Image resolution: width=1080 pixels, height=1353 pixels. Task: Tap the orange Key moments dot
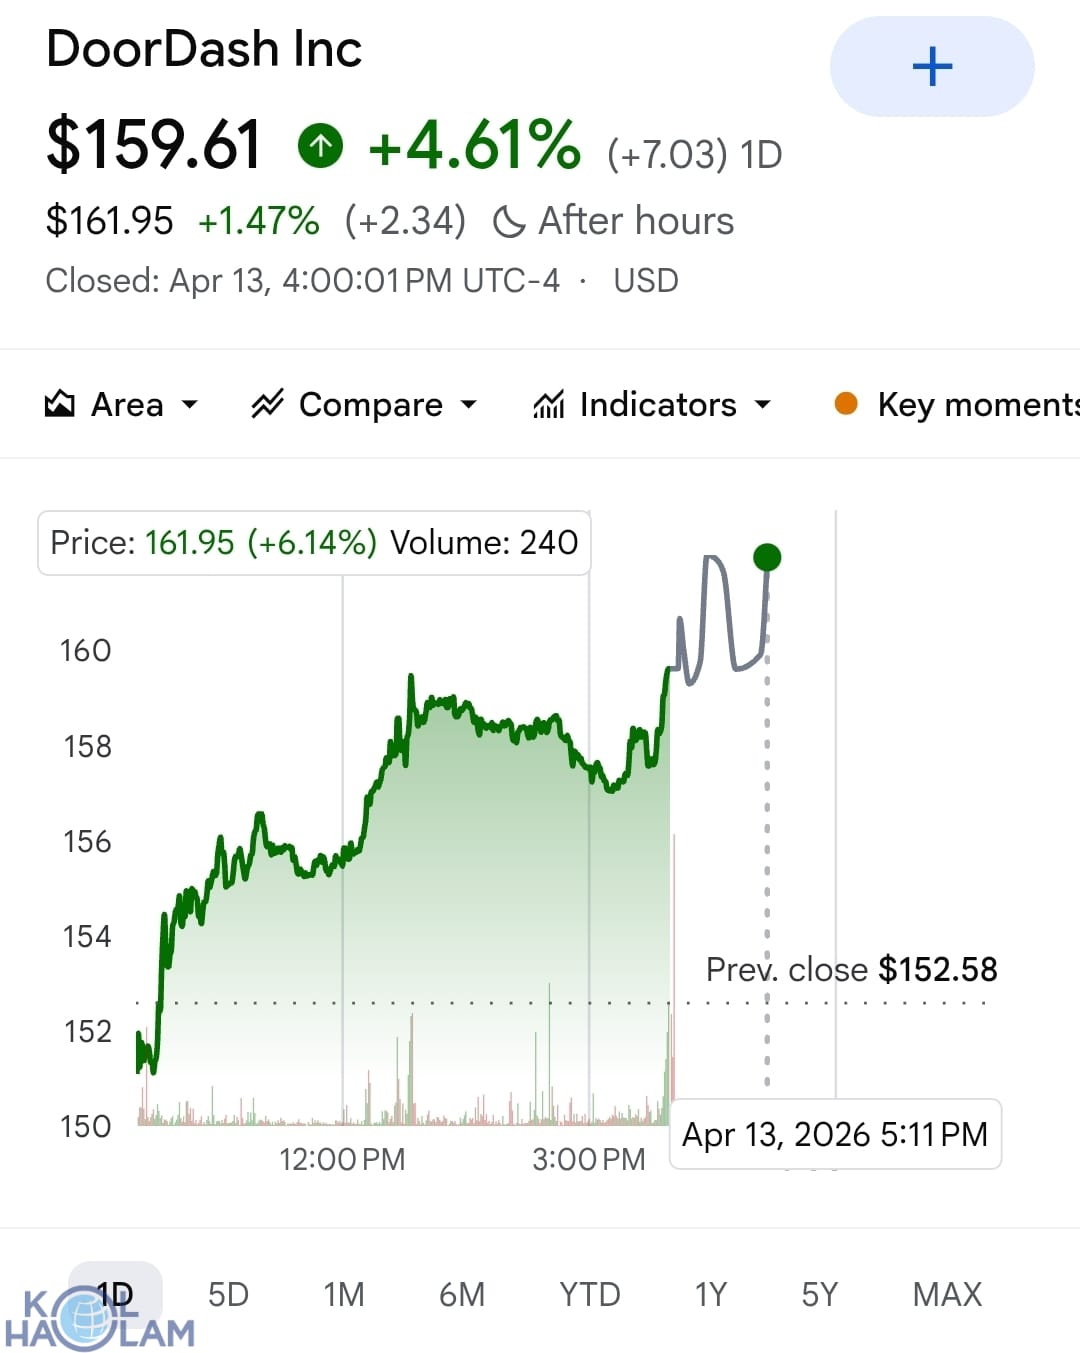(x=846, y=404)
